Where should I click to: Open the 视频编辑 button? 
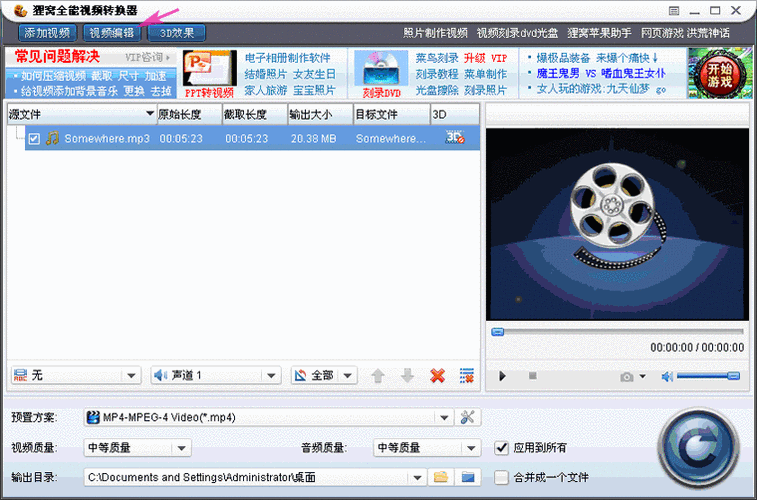coord(111,32)
